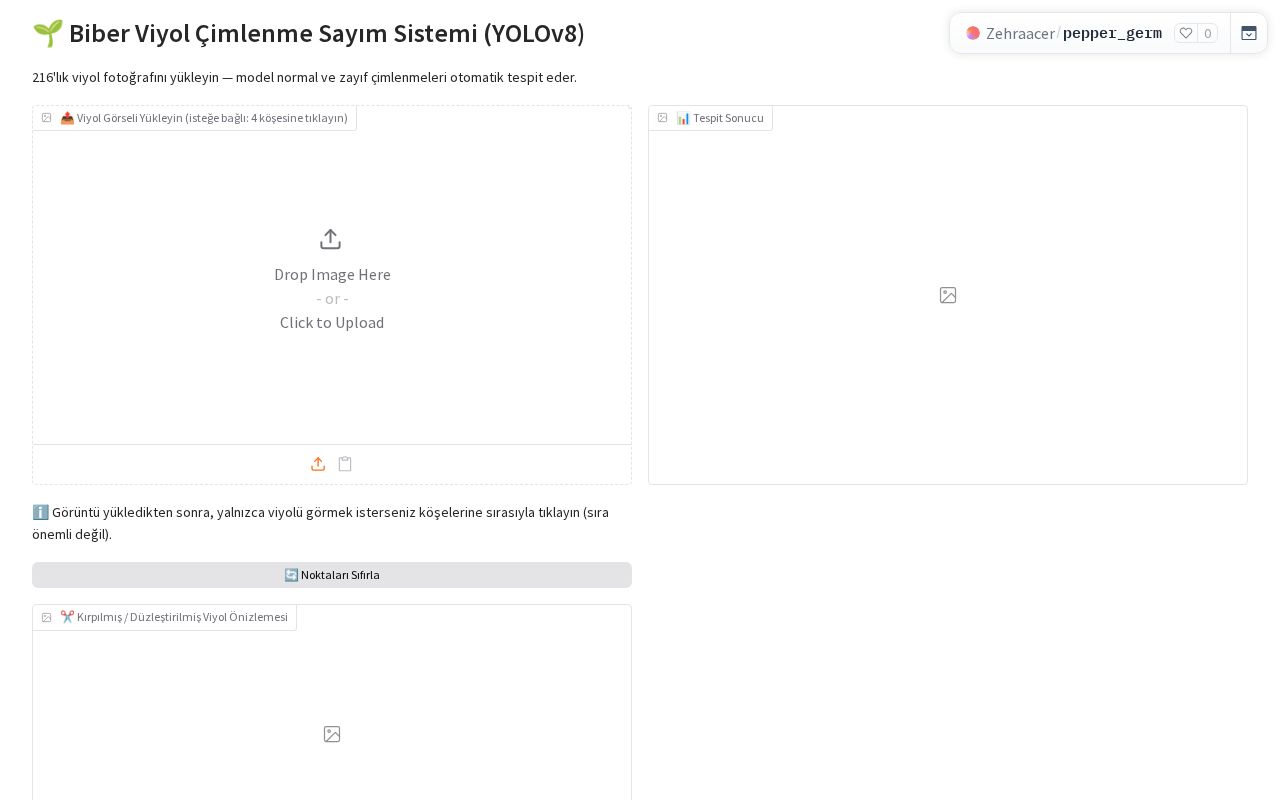The width and height of the screenshot is (1280, 800).
Task: Click the Zehraacer avatar icon
Action: pyautogui.click(x=973, y=33)
